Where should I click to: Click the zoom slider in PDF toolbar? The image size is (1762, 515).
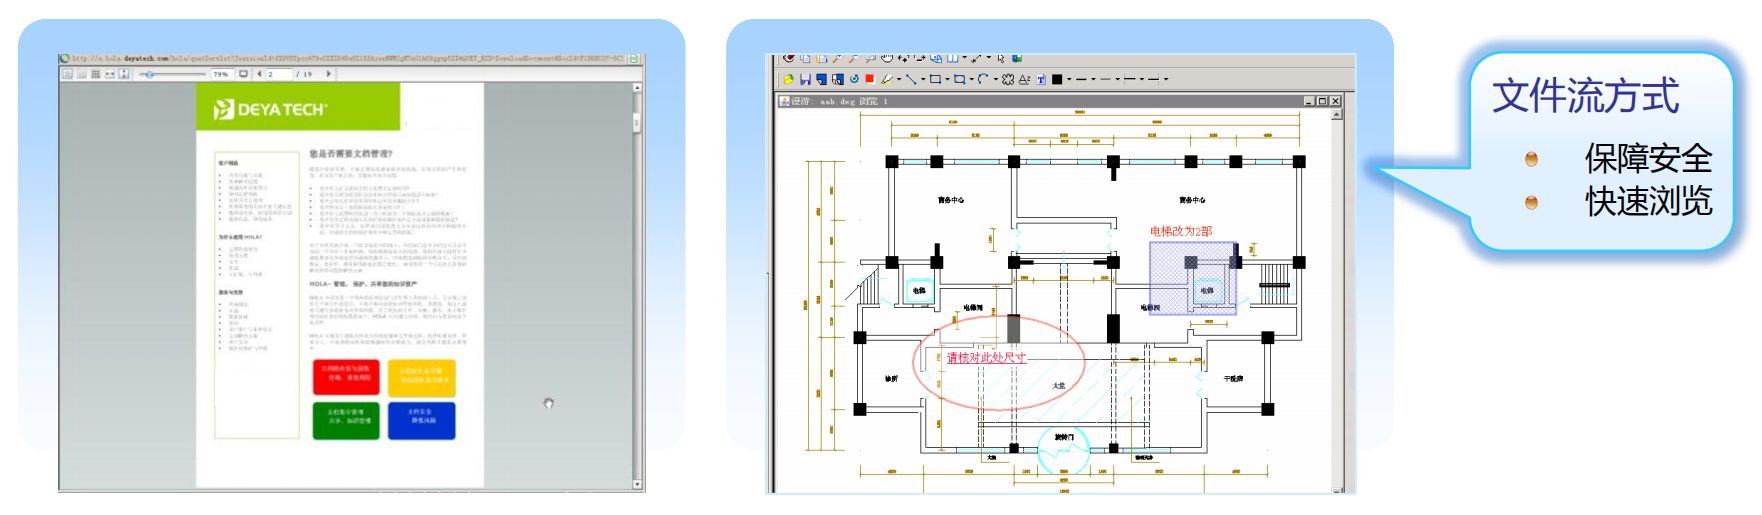point(150,74)
